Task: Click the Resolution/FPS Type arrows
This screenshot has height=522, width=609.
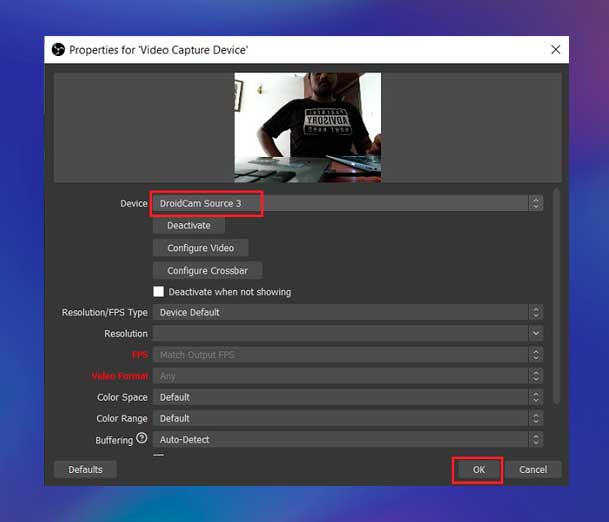Action: [x=536, y=312]
